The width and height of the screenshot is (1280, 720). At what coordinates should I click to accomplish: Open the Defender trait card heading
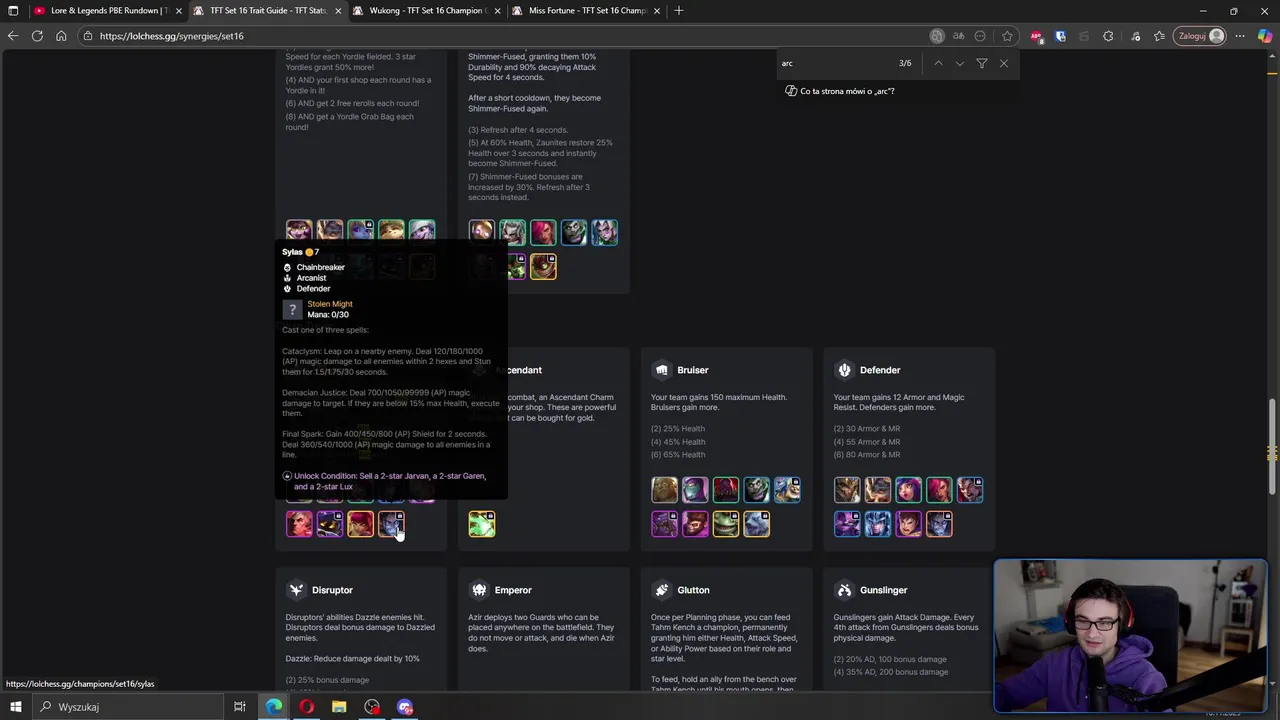coord(880,370)
